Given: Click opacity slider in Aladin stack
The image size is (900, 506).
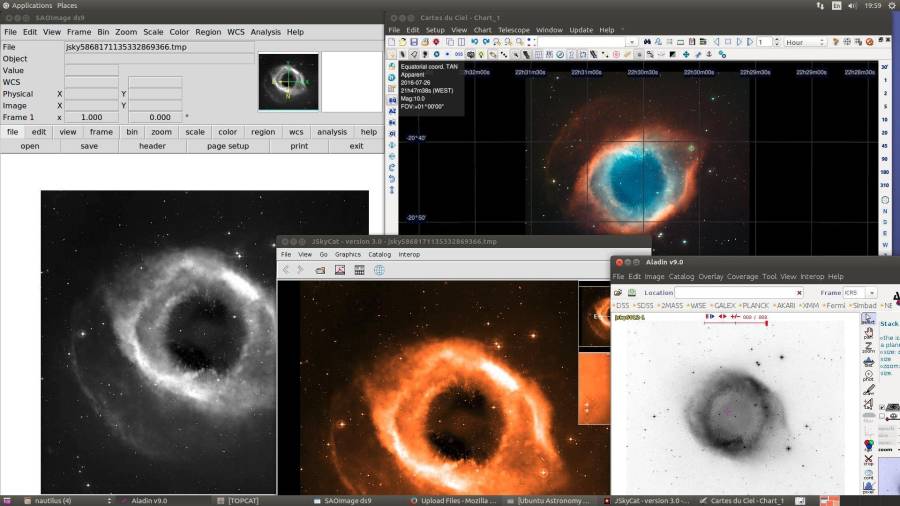Looking at the screenshot, I should (x=893, y=419).
